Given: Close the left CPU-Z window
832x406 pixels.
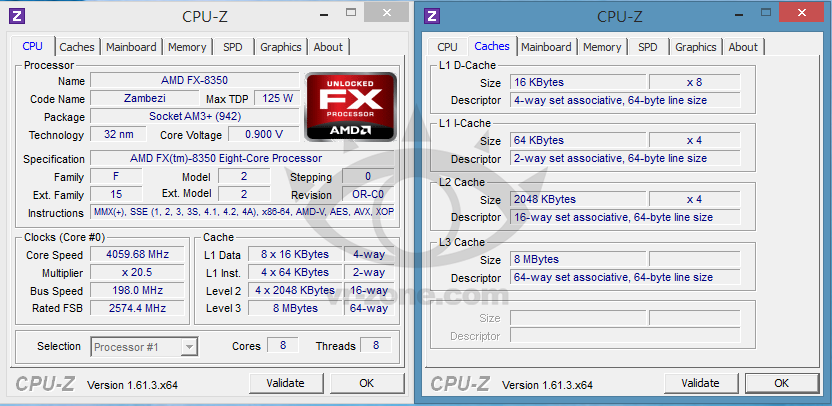Looking at the screenshot, I should click(387, 13).
